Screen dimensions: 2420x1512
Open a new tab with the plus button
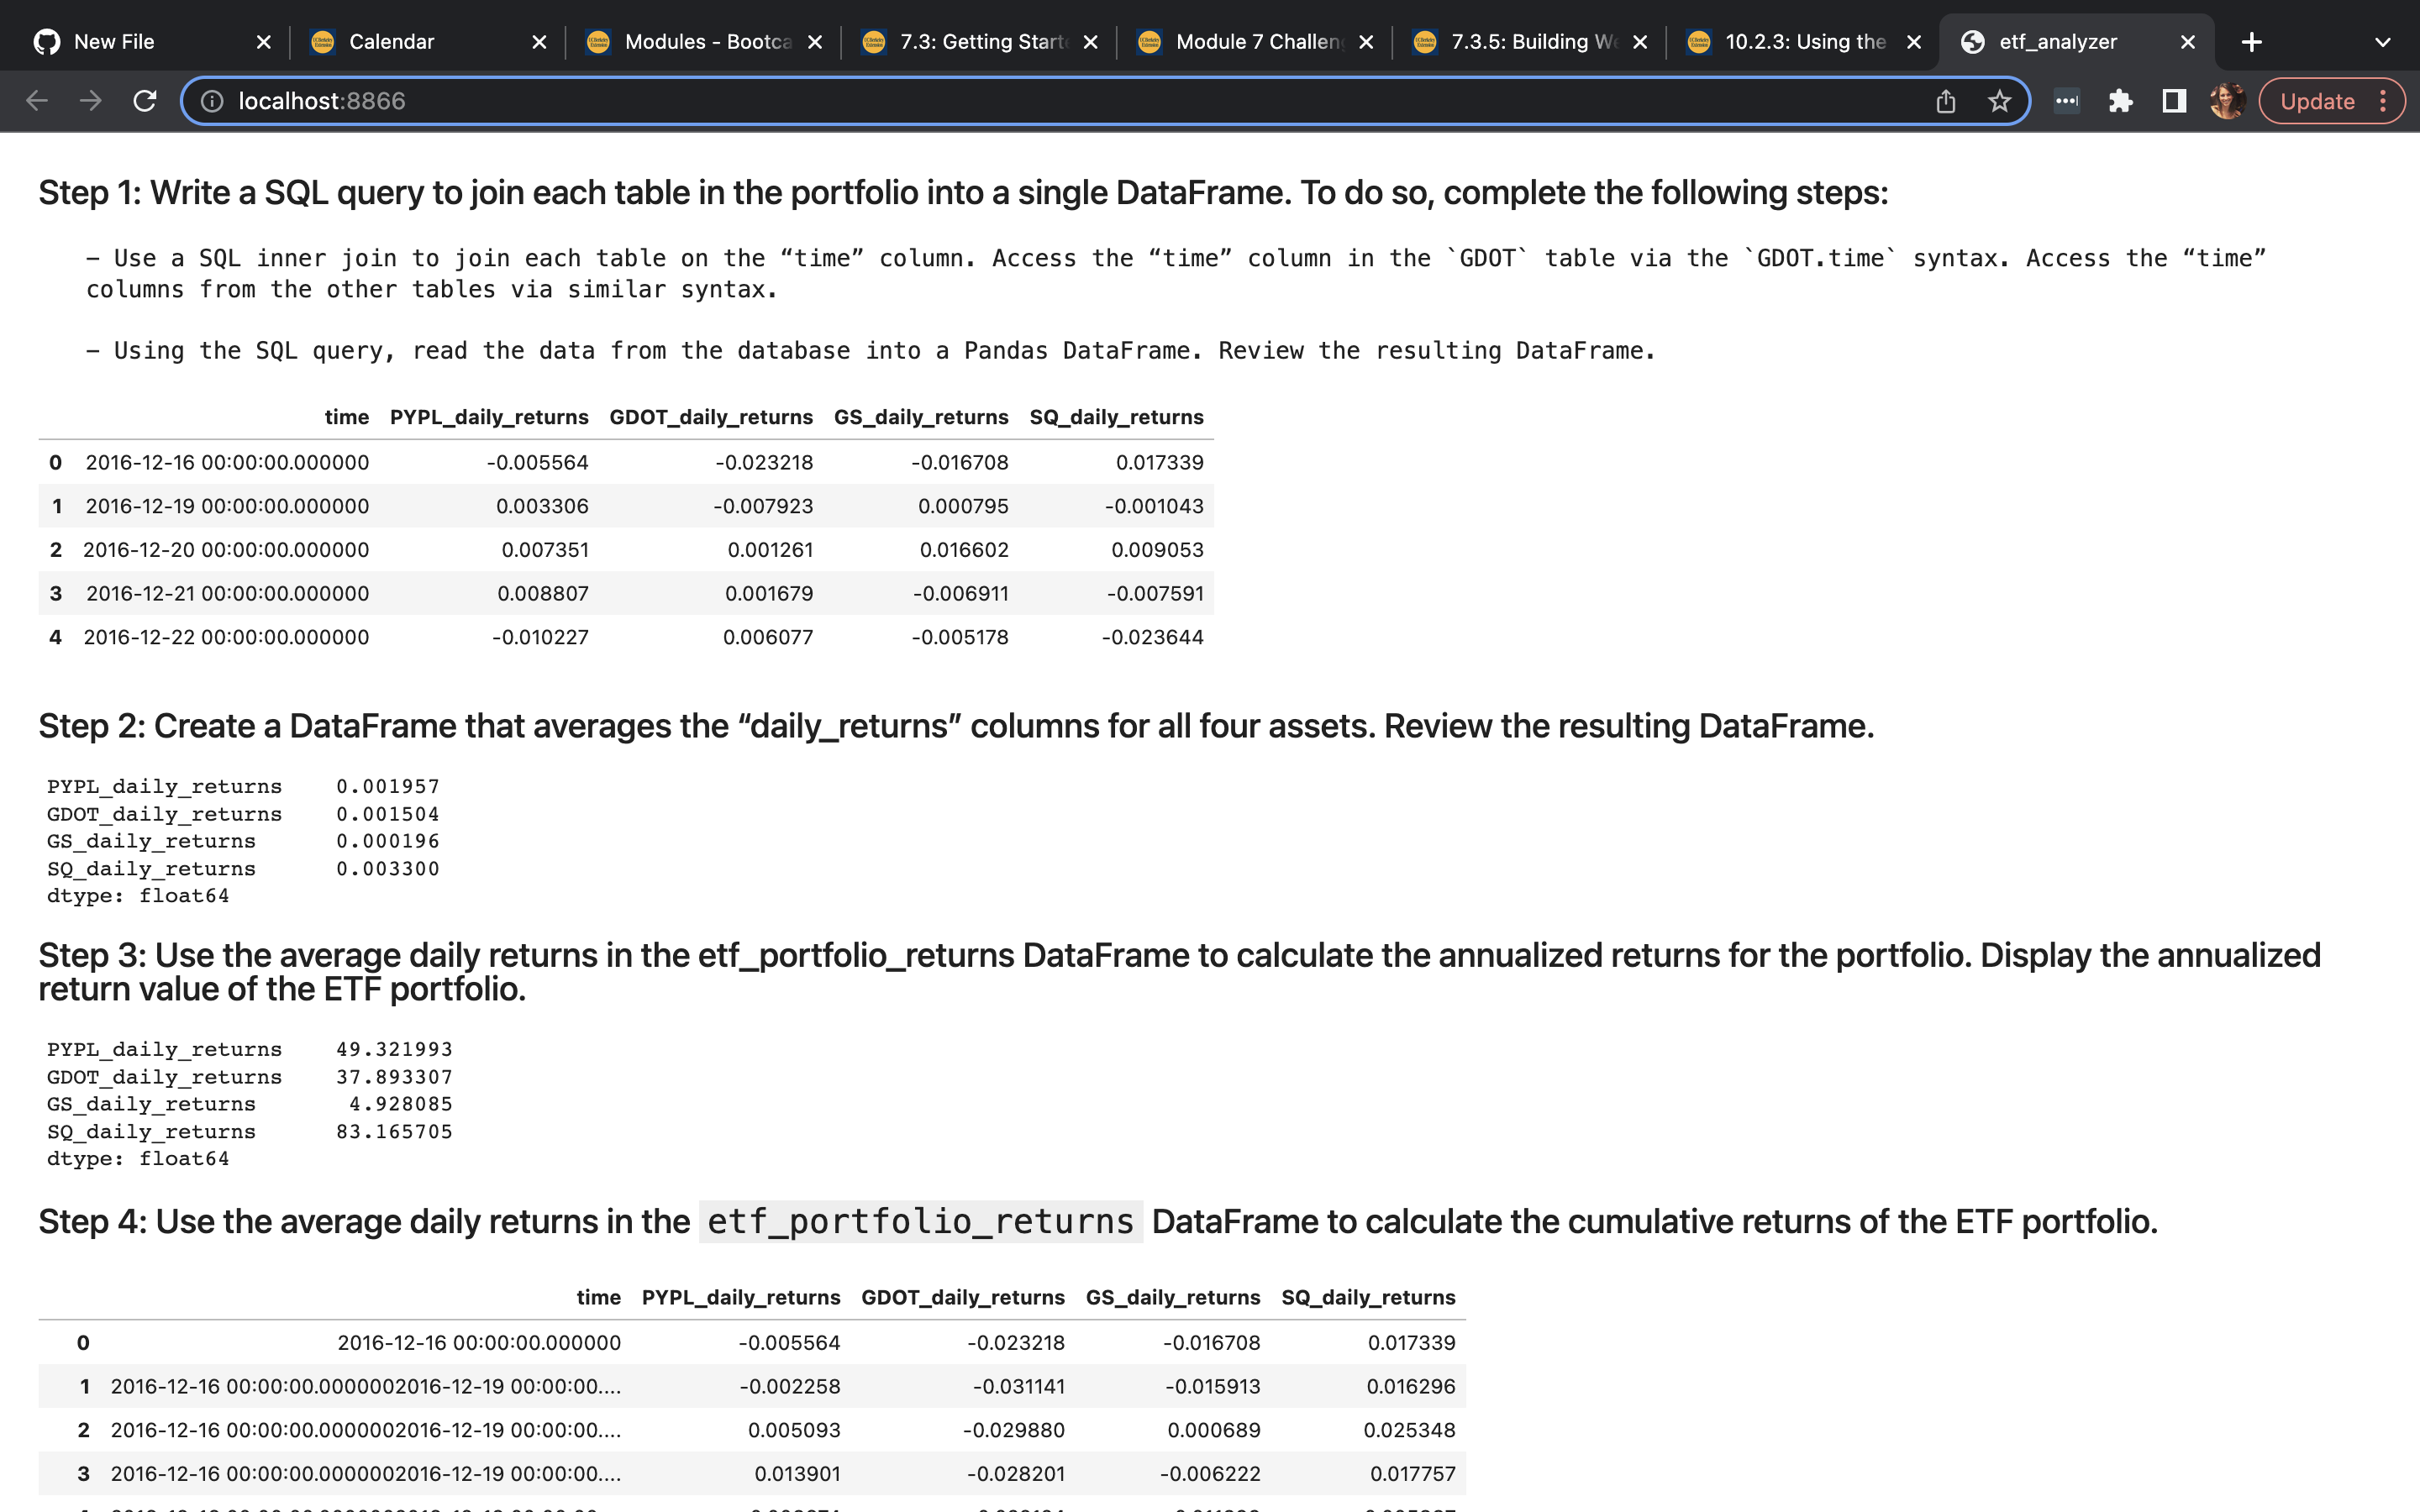(x=2251, y=42)
